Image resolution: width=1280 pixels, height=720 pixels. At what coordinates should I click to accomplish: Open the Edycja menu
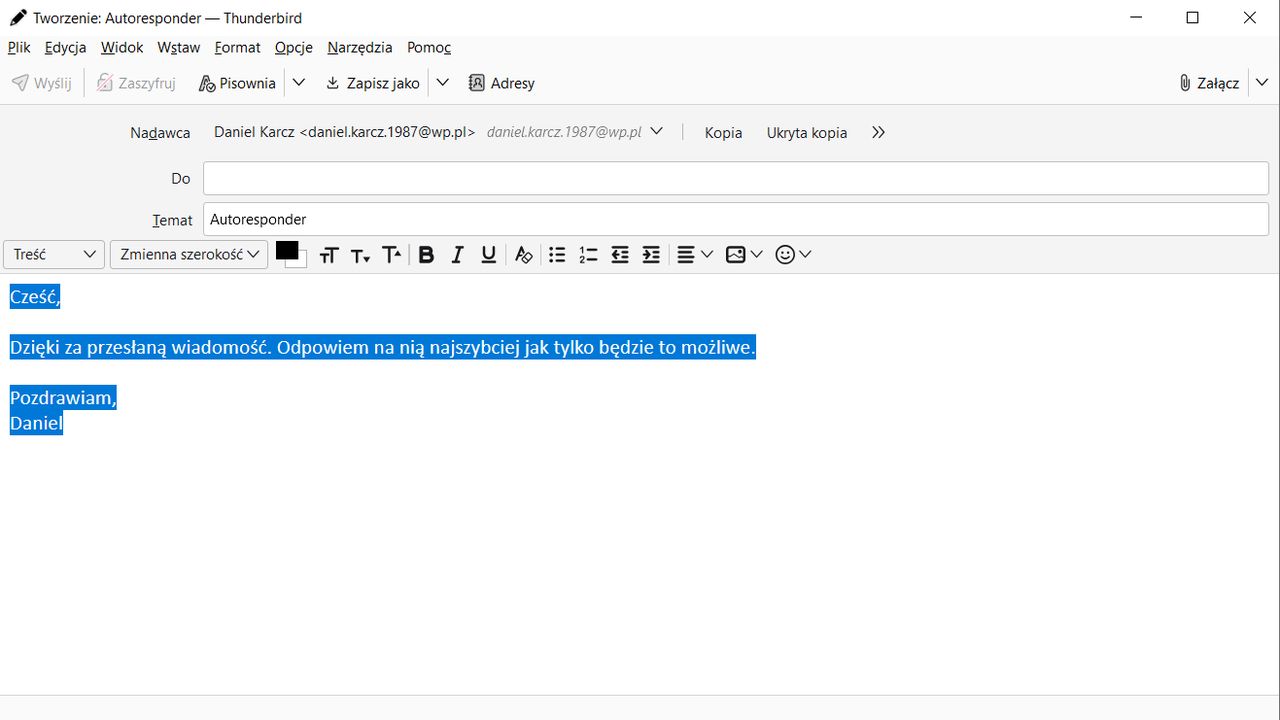coord(66,47)
